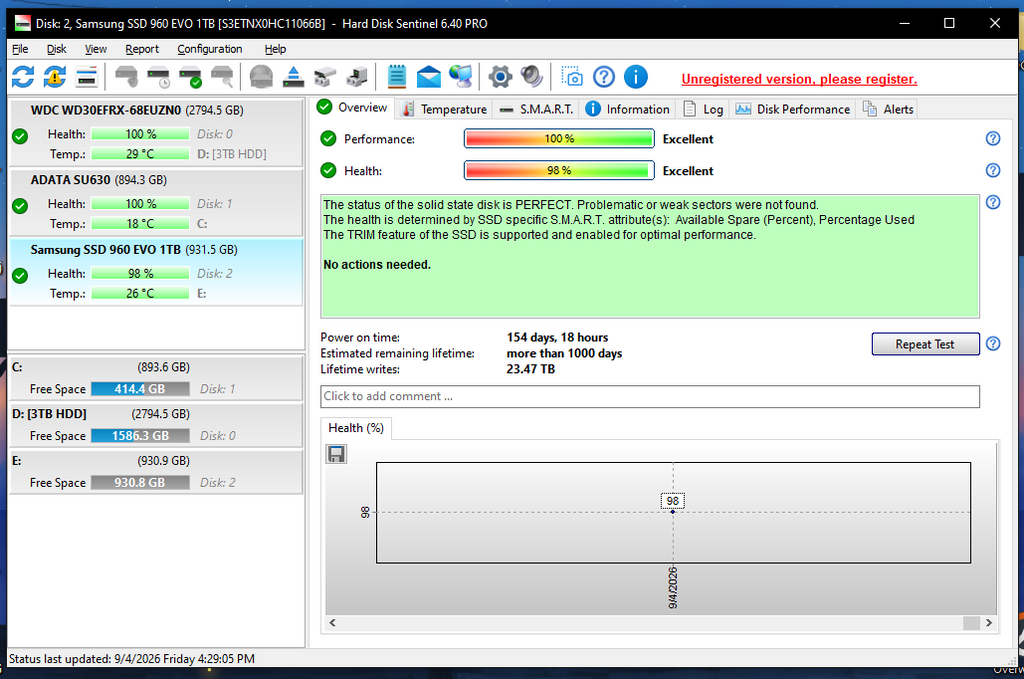
Task: Click the disk with magnifier toolbar icon
Action: coord(222,77)
